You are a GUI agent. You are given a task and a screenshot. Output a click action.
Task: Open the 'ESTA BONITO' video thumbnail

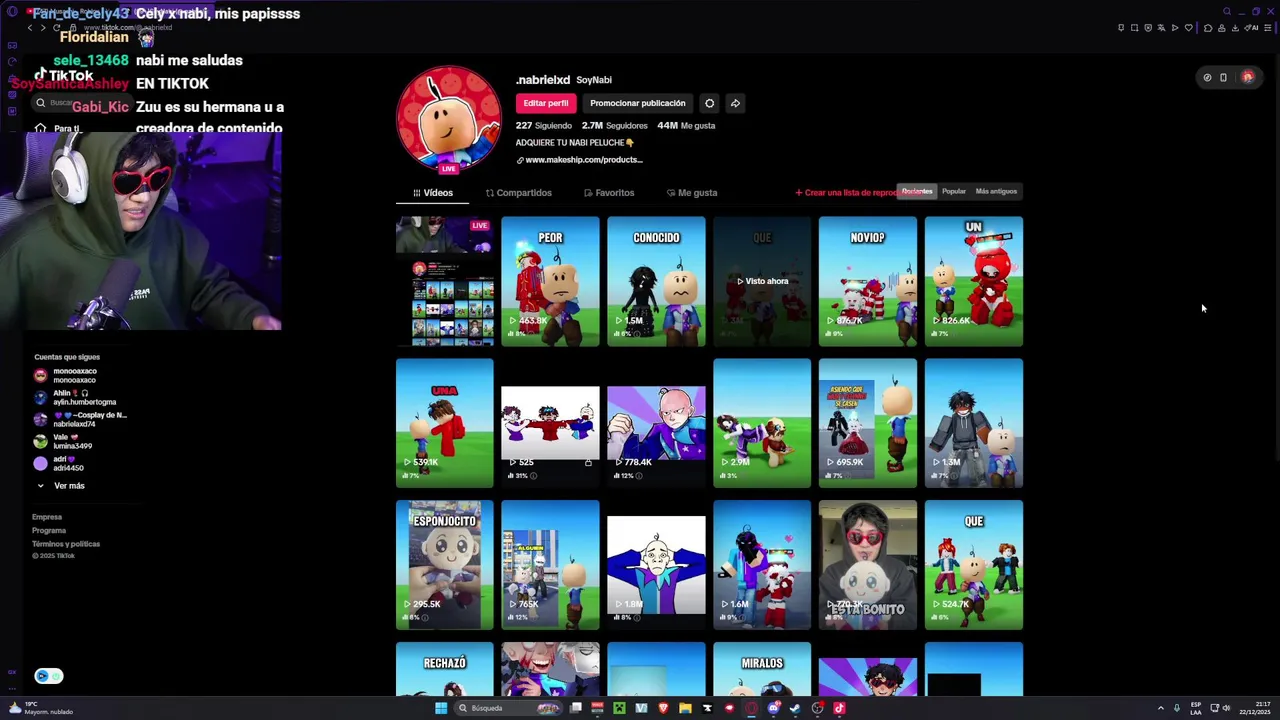(868, 565)
